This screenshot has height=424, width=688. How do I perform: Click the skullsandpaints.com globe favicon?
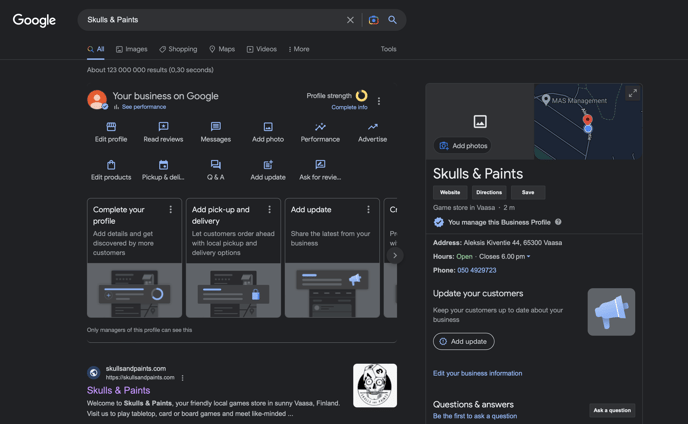tap(93, 373)
